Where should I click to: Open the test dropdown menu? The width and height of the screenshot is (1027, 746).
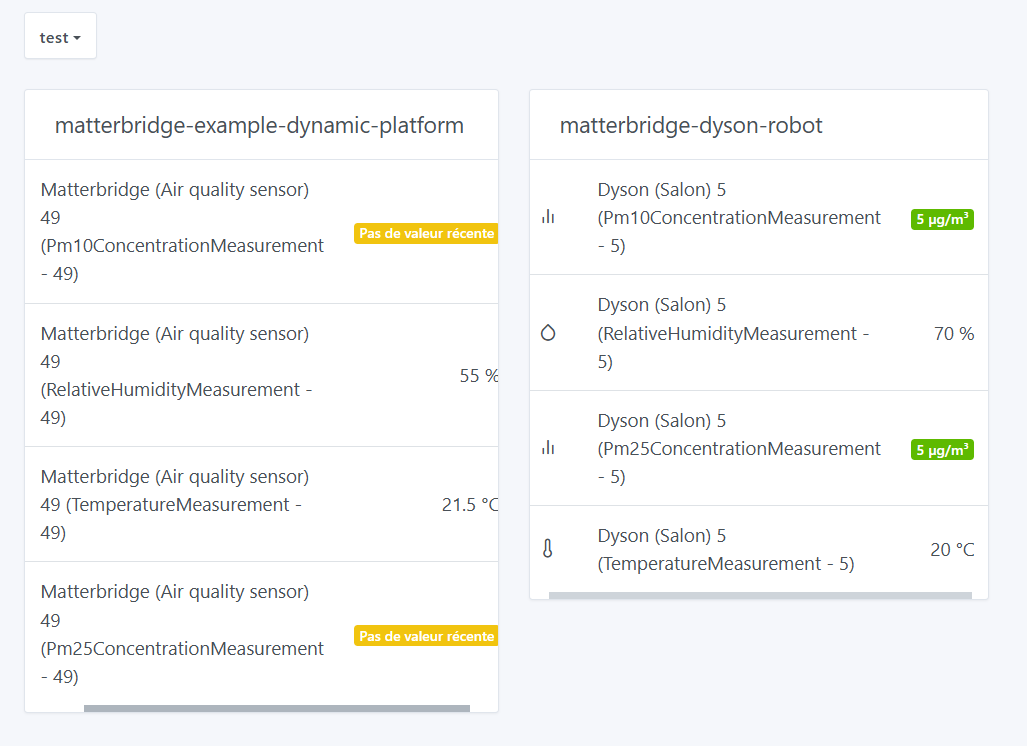pos(60,37)
